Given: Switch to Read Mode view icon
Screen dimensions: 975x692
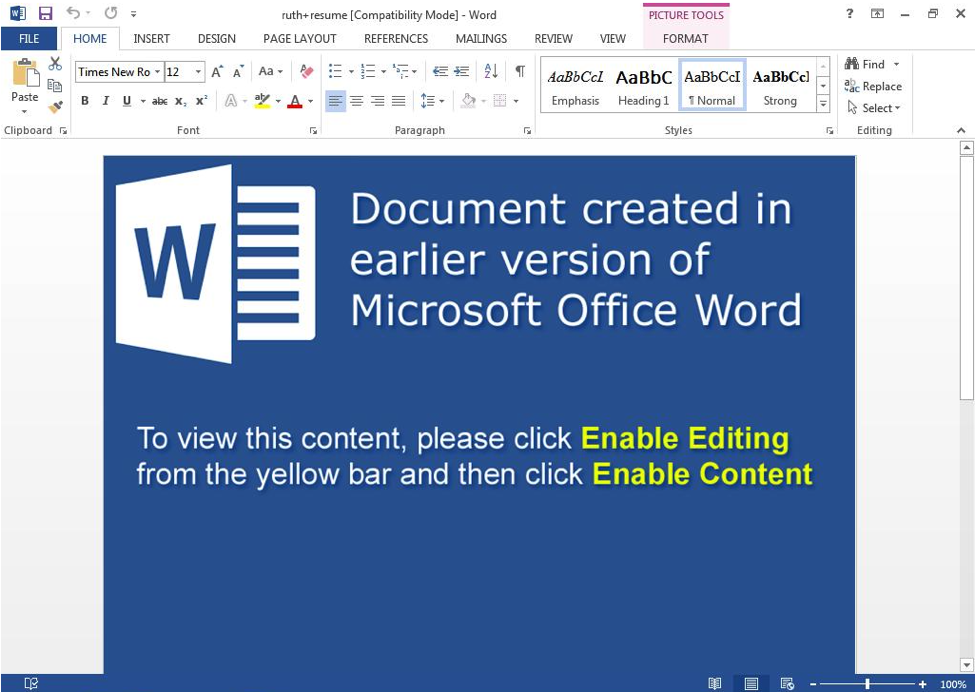Looking at the screenshot, I should click(715, 684).
